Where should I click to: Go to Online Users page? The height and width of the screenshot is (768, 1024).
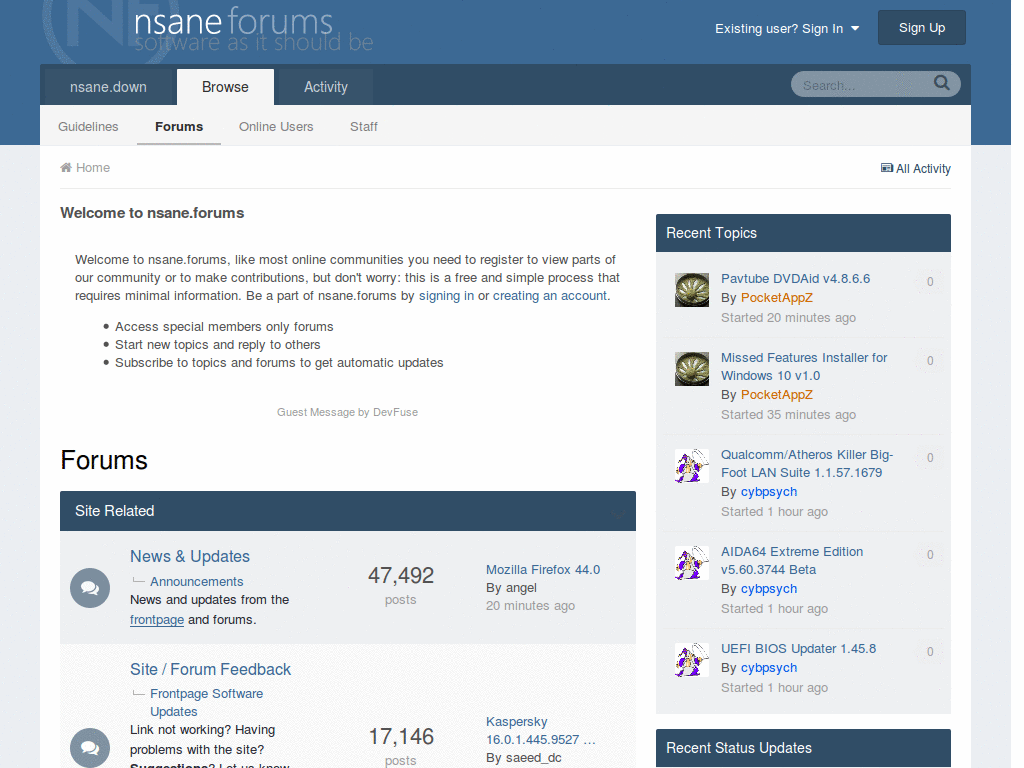pyautogui.click(x=276, y=127)
